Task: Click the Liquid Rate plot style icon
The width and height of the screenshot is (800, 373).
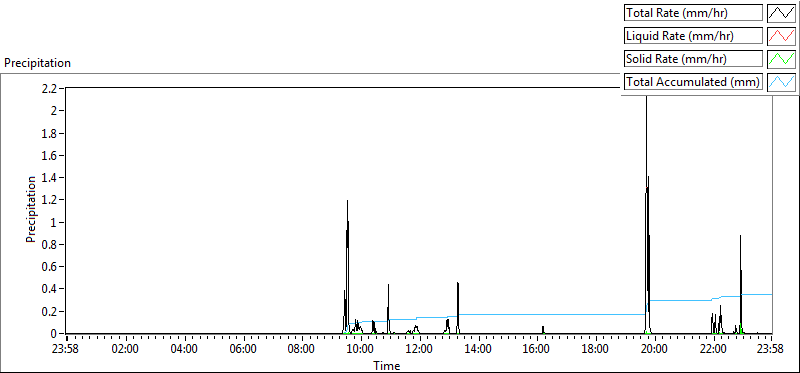Action: (782, 36)
